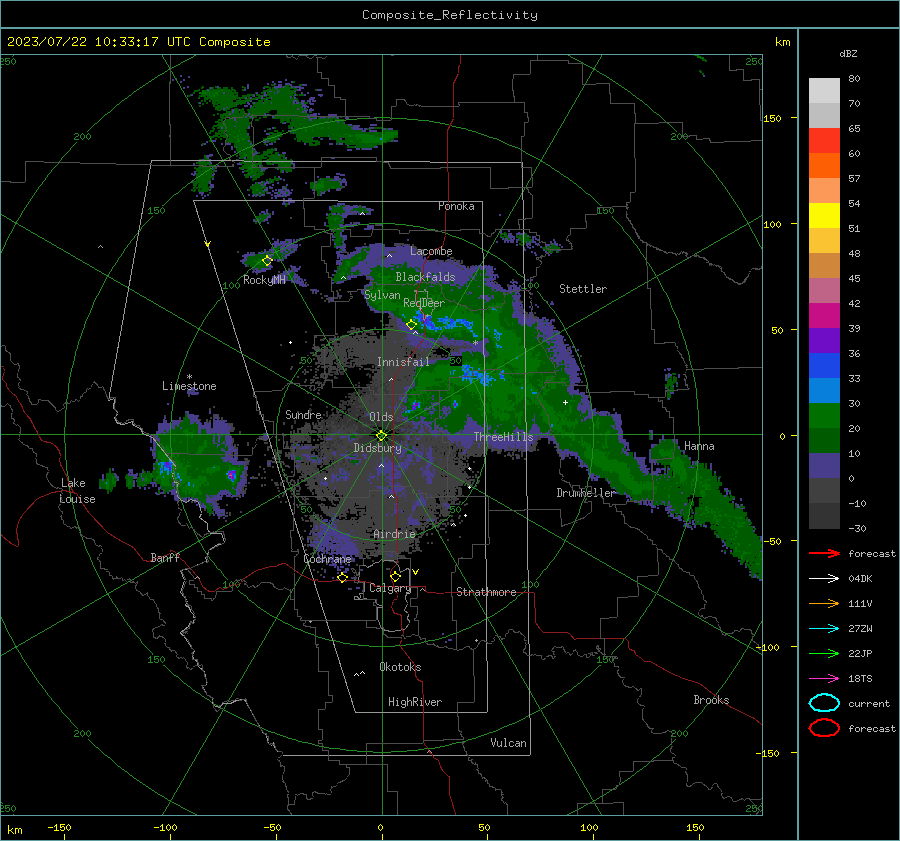
Task: Click the cyan 27ZW arrow in legend
Action: (824, 629)
